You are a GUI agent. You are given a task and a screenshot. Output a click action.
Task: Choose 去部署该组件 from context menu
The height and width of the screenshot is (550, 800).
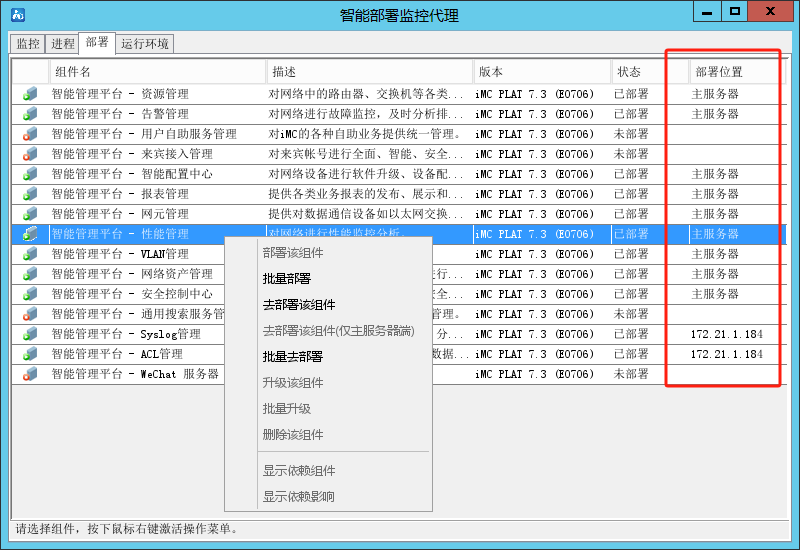point(299,305)
